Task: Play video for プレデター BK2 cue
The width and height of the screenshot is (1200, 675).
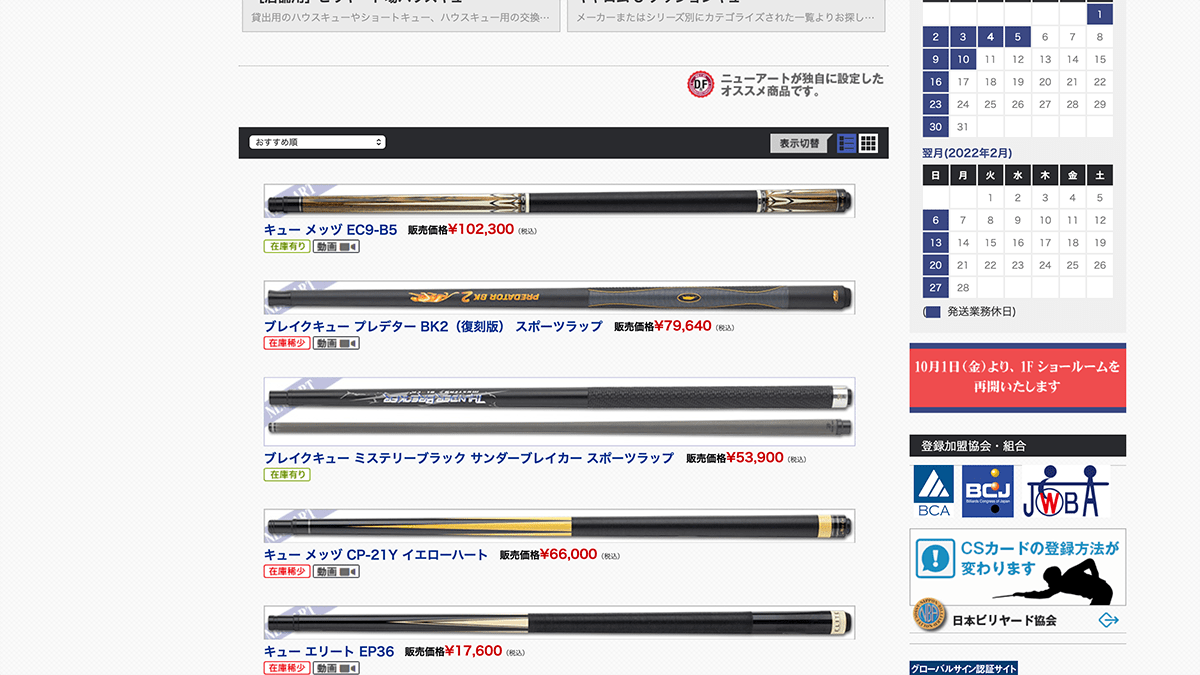Action: [336, 343]
